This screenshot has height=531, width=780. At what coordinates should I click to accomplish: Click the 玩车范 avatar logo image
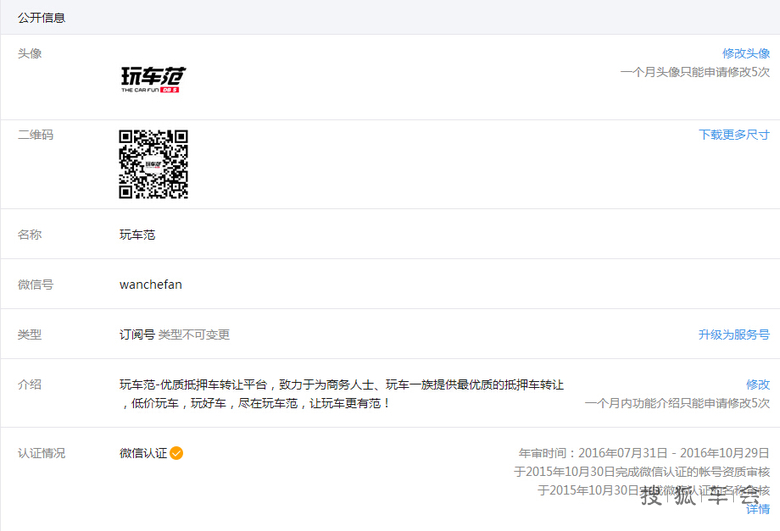click(153, 79)
